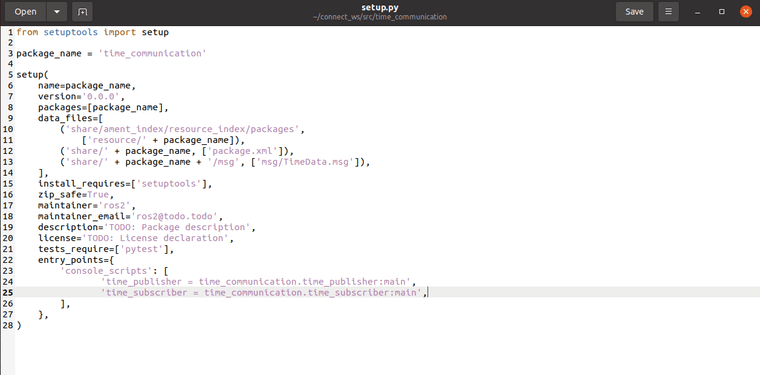Click line number 28 in the gutter

coord(8,325)
